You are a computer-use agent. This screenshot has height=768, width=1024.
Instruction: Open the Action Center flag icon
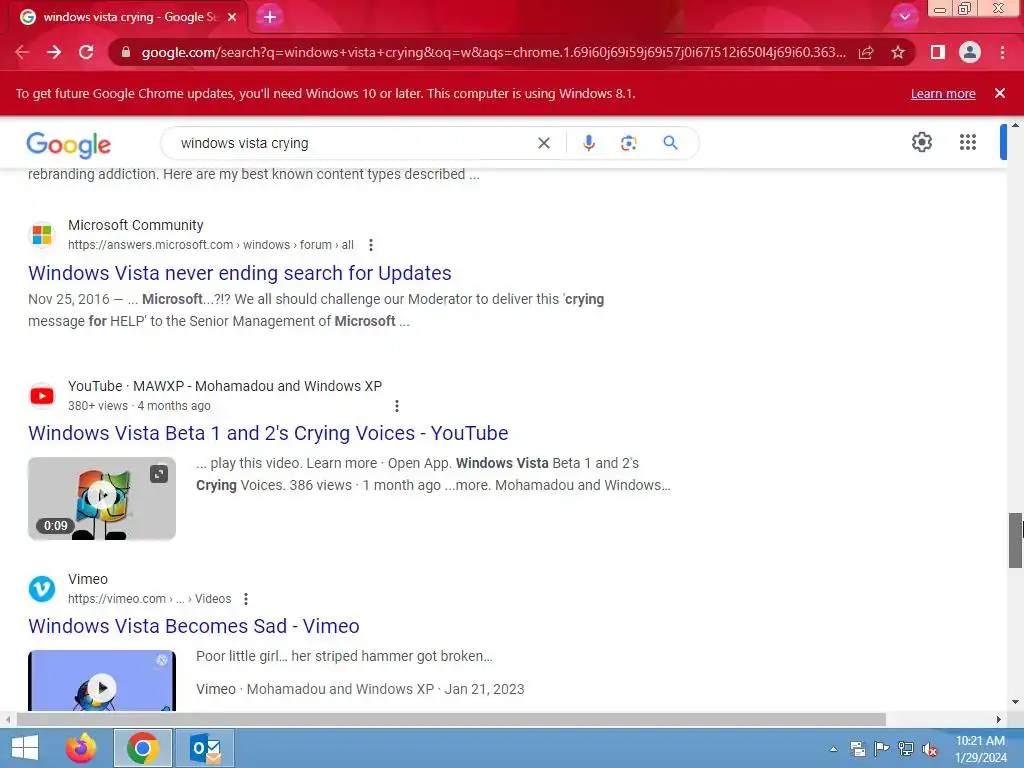(x=881, y=749)
